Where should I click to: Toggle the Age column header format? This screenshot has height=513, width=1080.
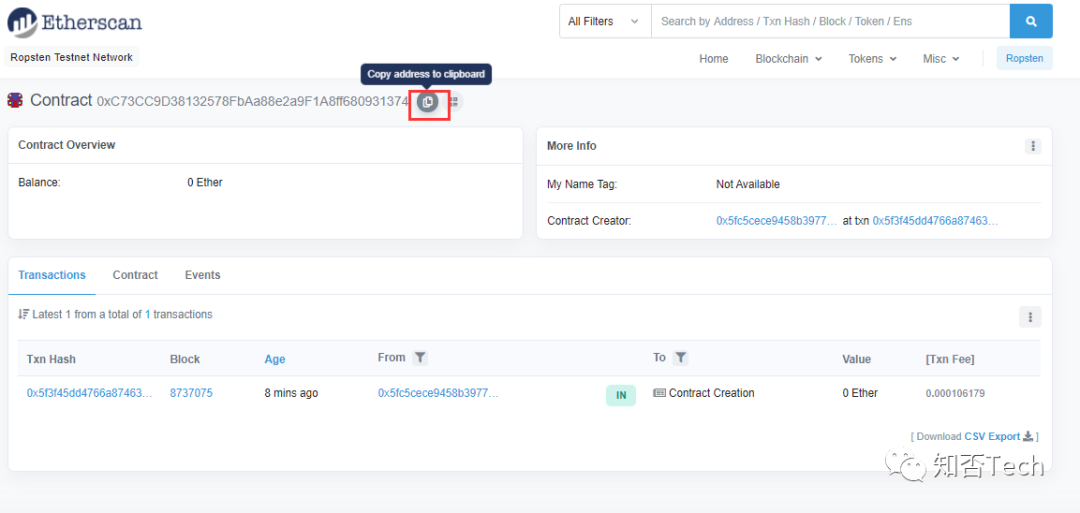[x=275, y=359]
